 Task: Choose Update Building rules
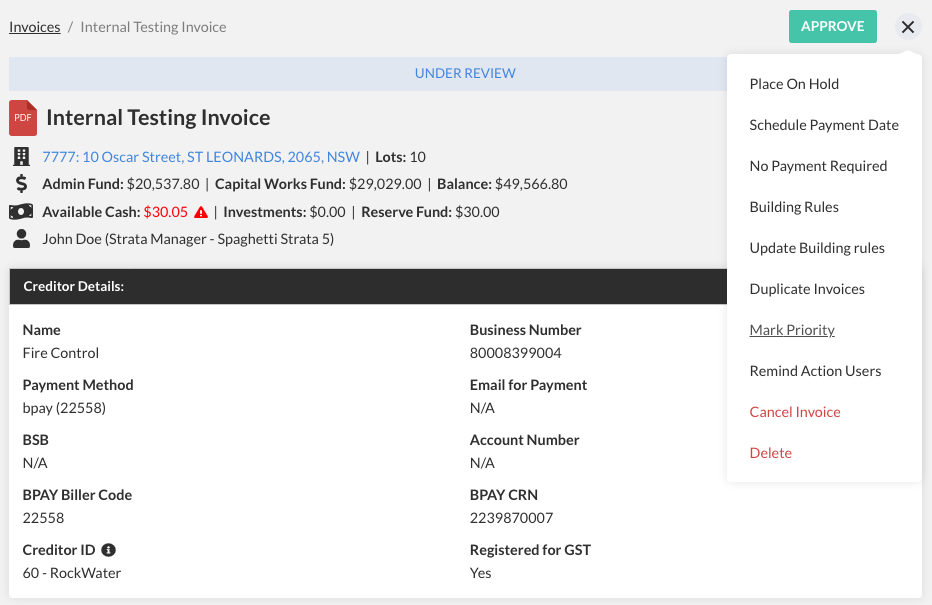click(x=817, y=248)
